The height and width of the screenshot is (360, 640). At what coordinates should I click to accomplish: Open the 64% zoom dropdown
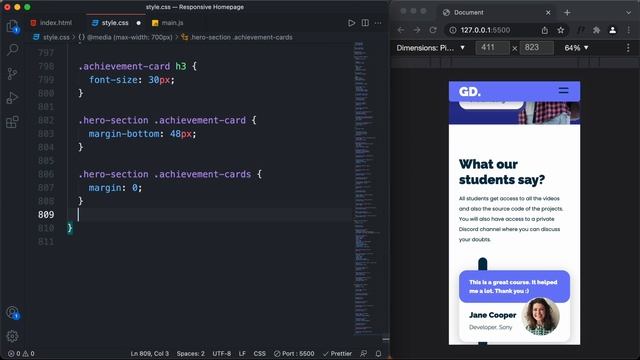point(576,48)
